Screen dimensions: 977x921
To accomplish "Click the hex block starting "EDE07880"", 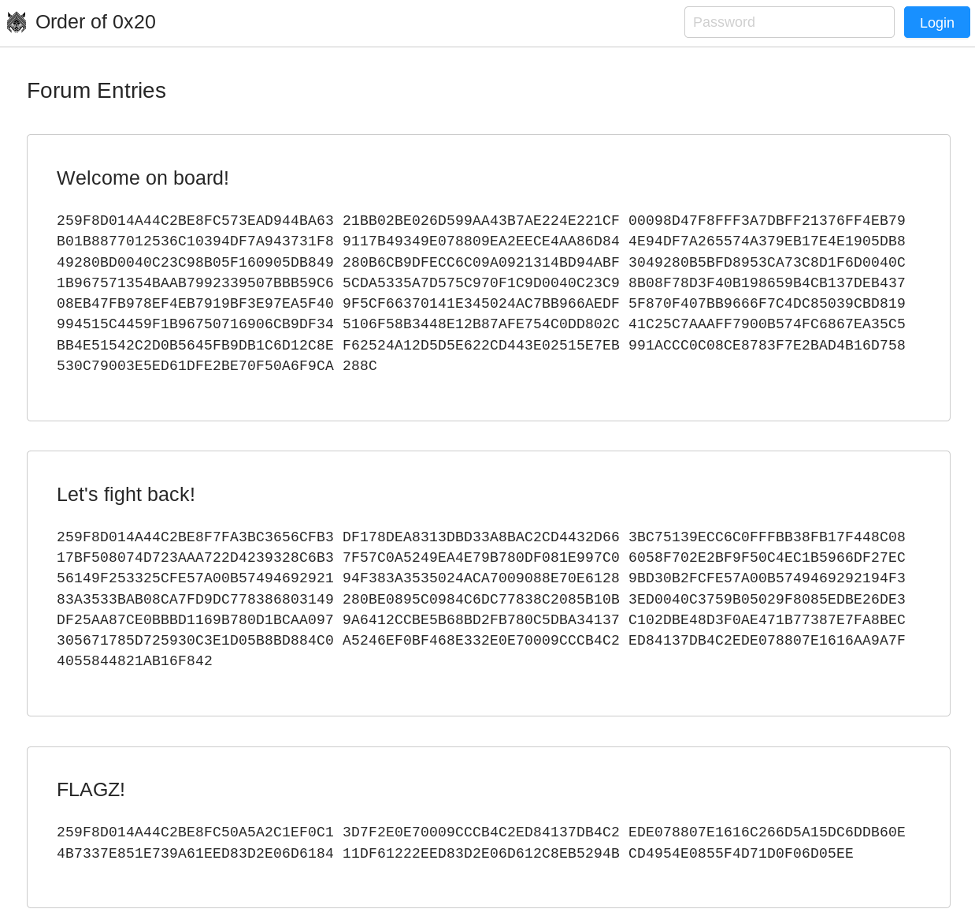I will tap(766, 833).
